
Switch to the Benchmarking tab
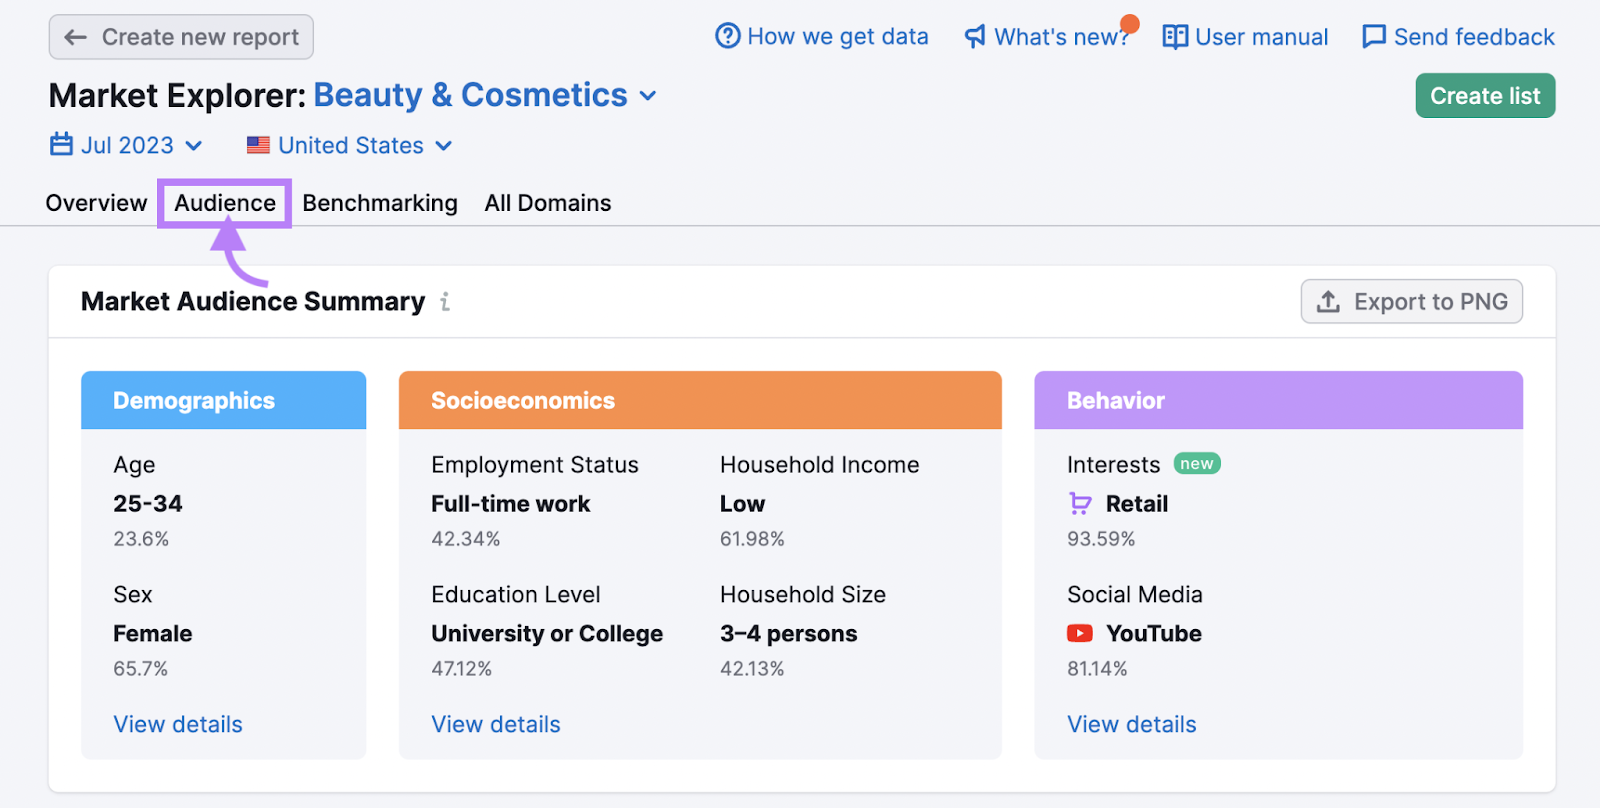[380, 203]
